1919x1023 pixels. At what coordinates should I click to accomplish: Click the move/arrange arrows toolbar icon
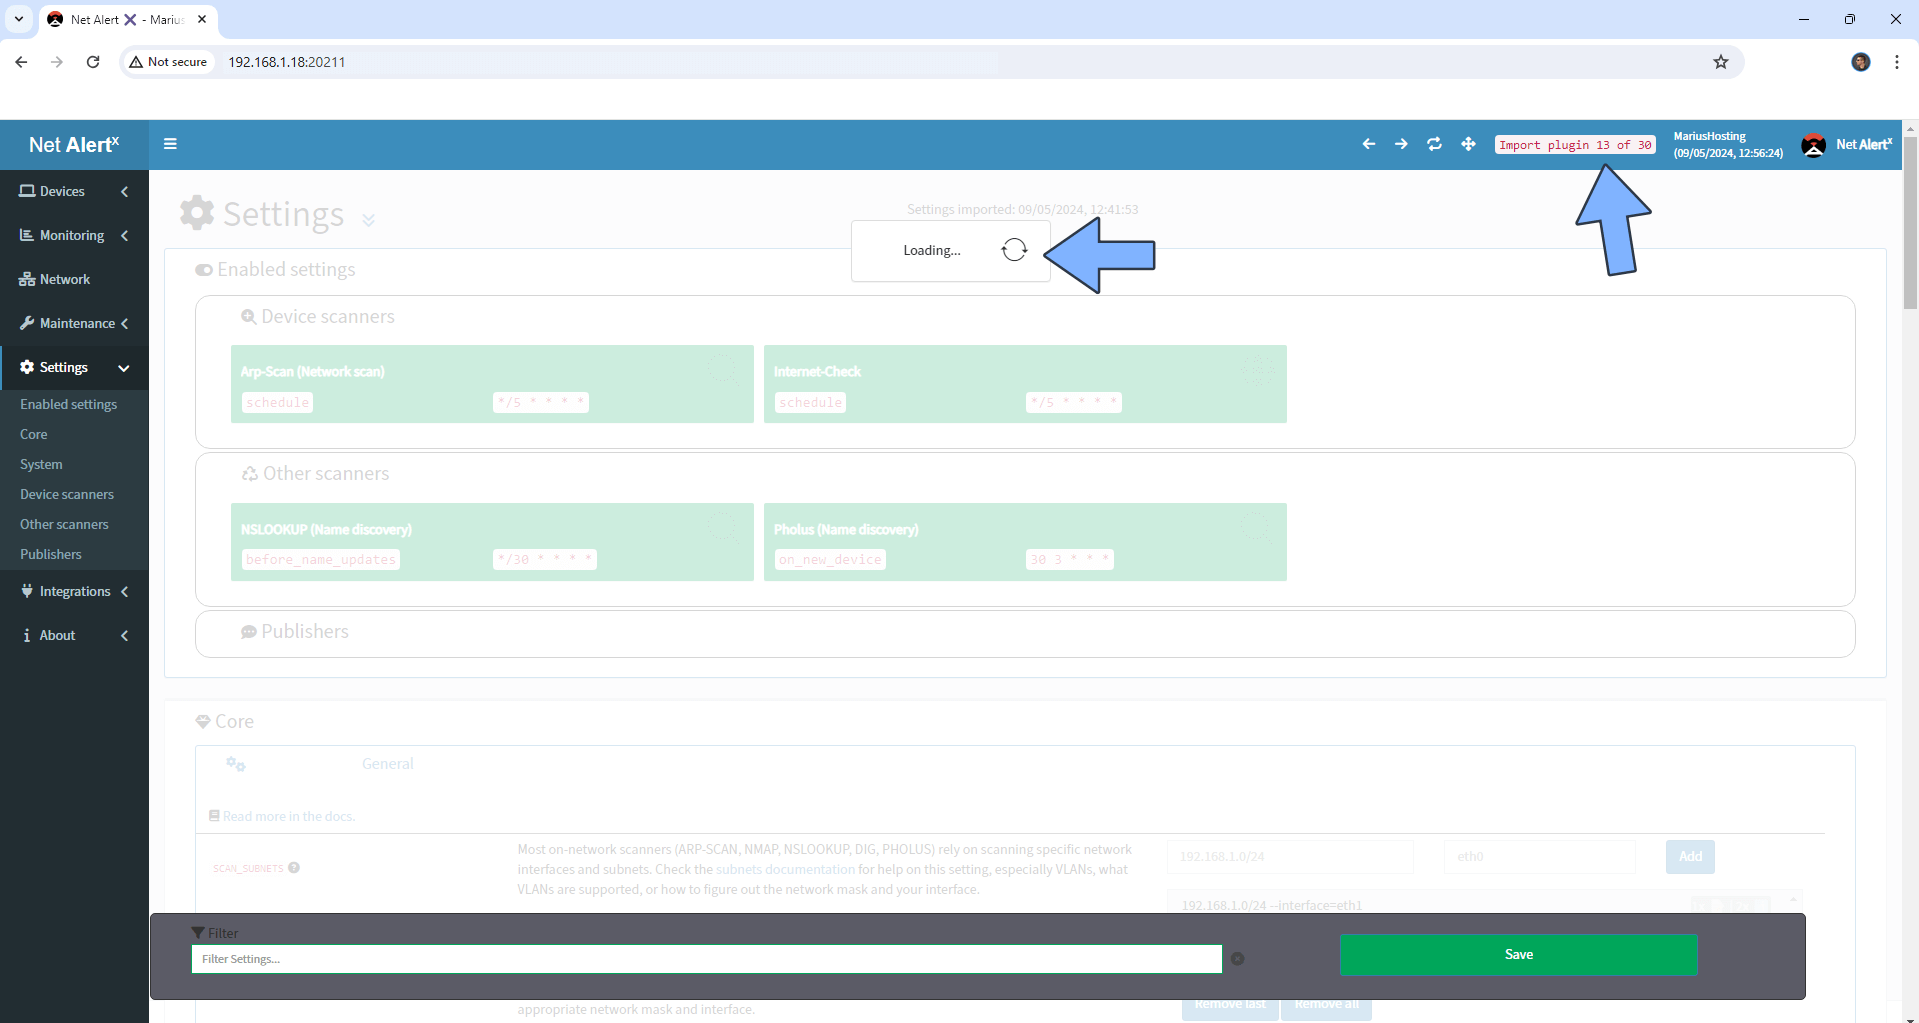(x=1467, y=144)
